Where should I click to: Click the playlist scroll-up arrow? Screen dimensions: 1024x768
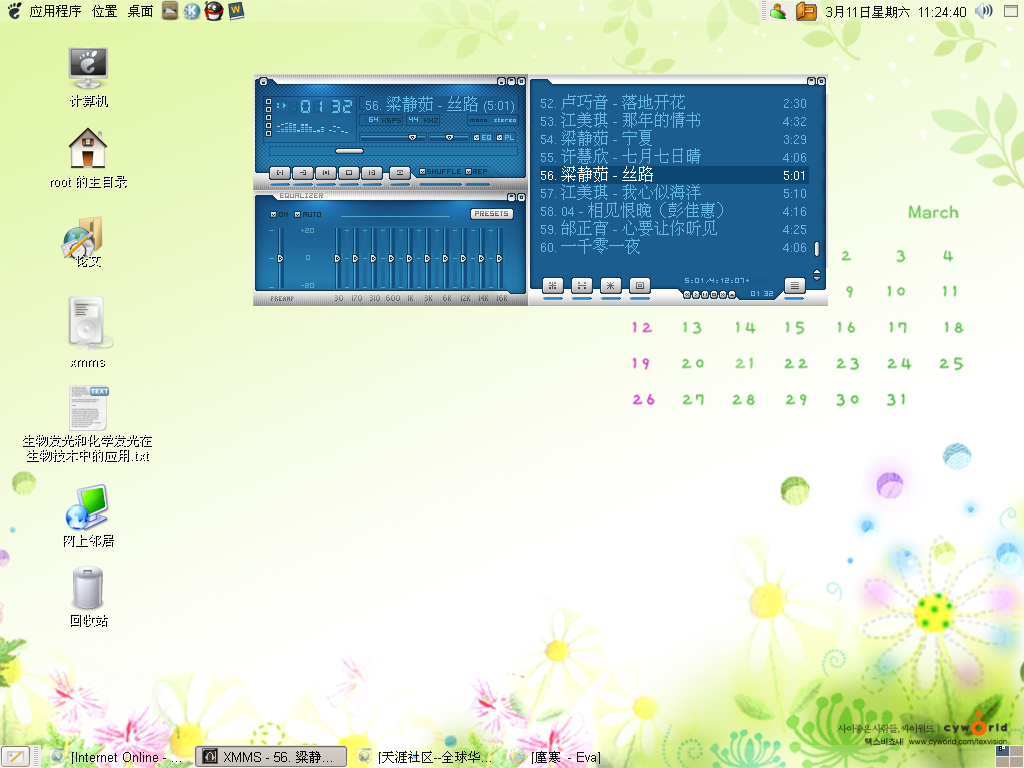[x=816, y=272]
